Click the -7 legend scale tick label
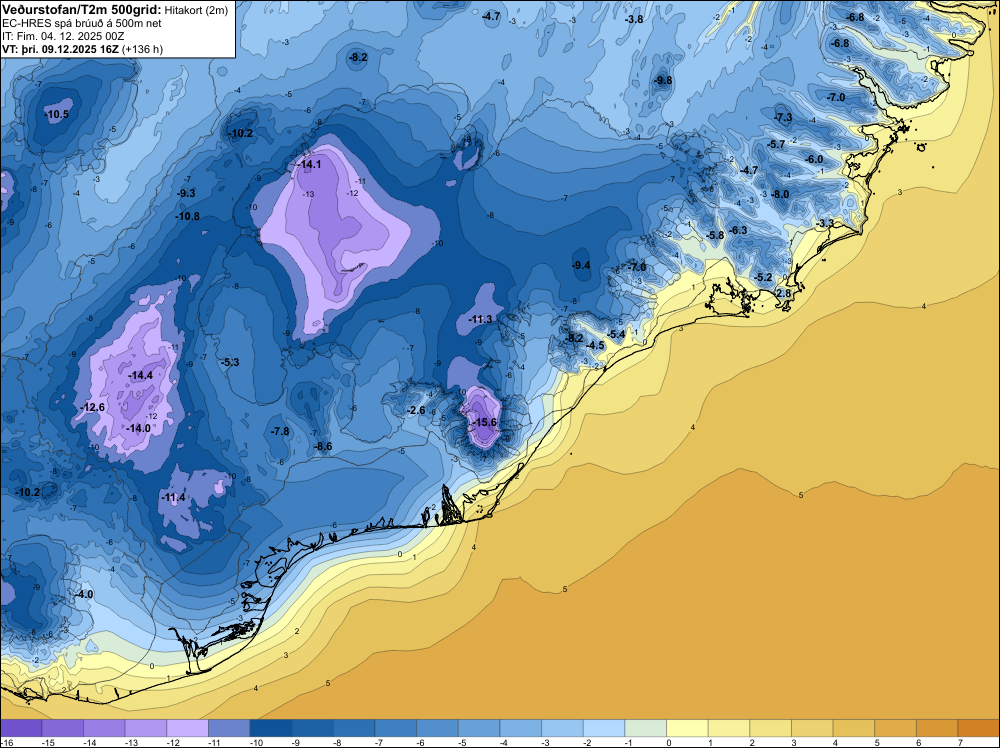 (x=381, y=742)
